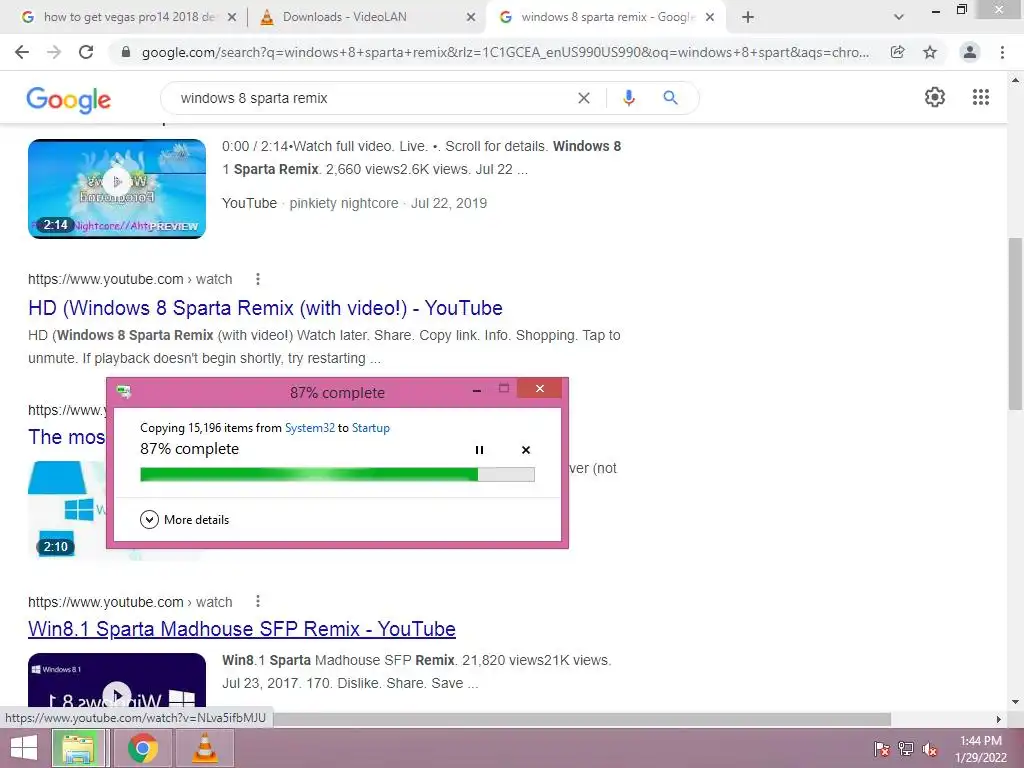Open Action Center flag tray icon
1024x768 pixels.
[x=882, y=749]
